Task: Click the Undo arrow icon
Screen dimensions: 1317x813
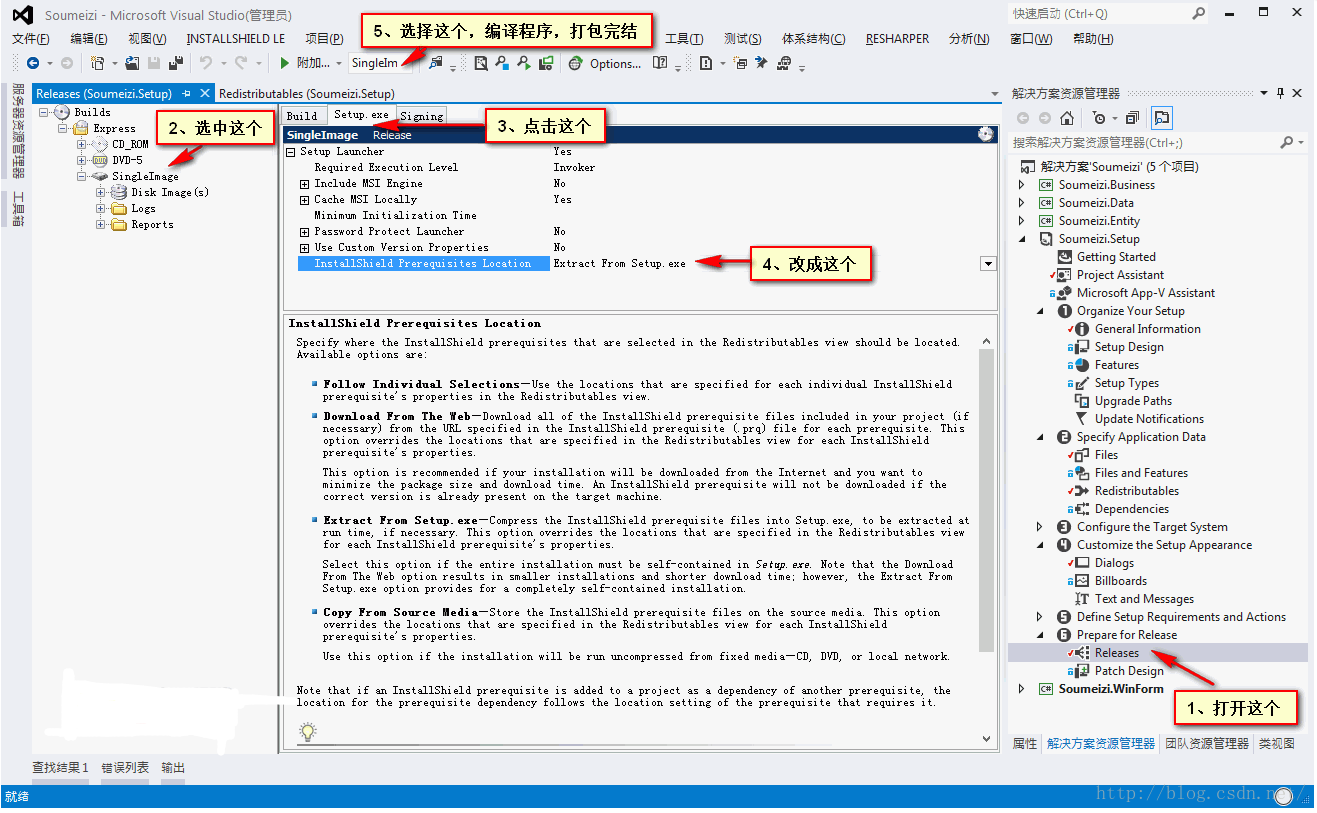Action: pos(205,63)
